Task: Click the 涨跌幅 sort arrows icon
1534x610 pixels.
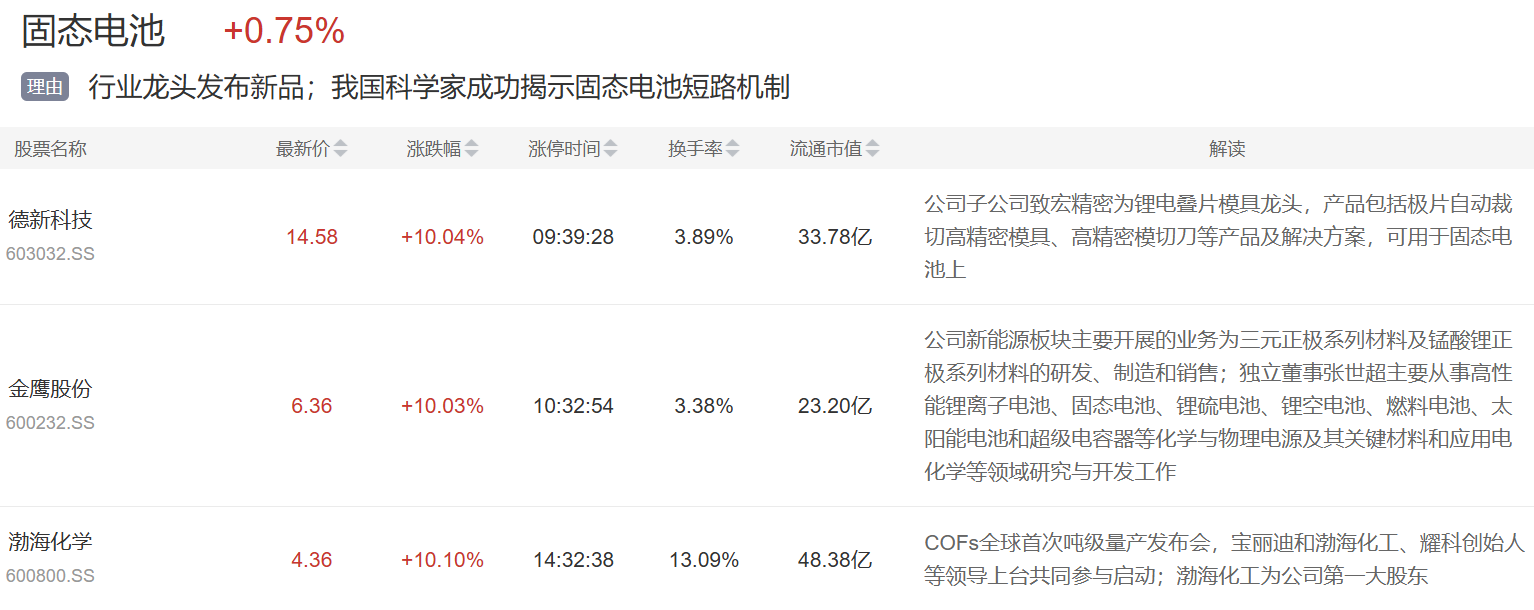Action: (x=472, y=149)
